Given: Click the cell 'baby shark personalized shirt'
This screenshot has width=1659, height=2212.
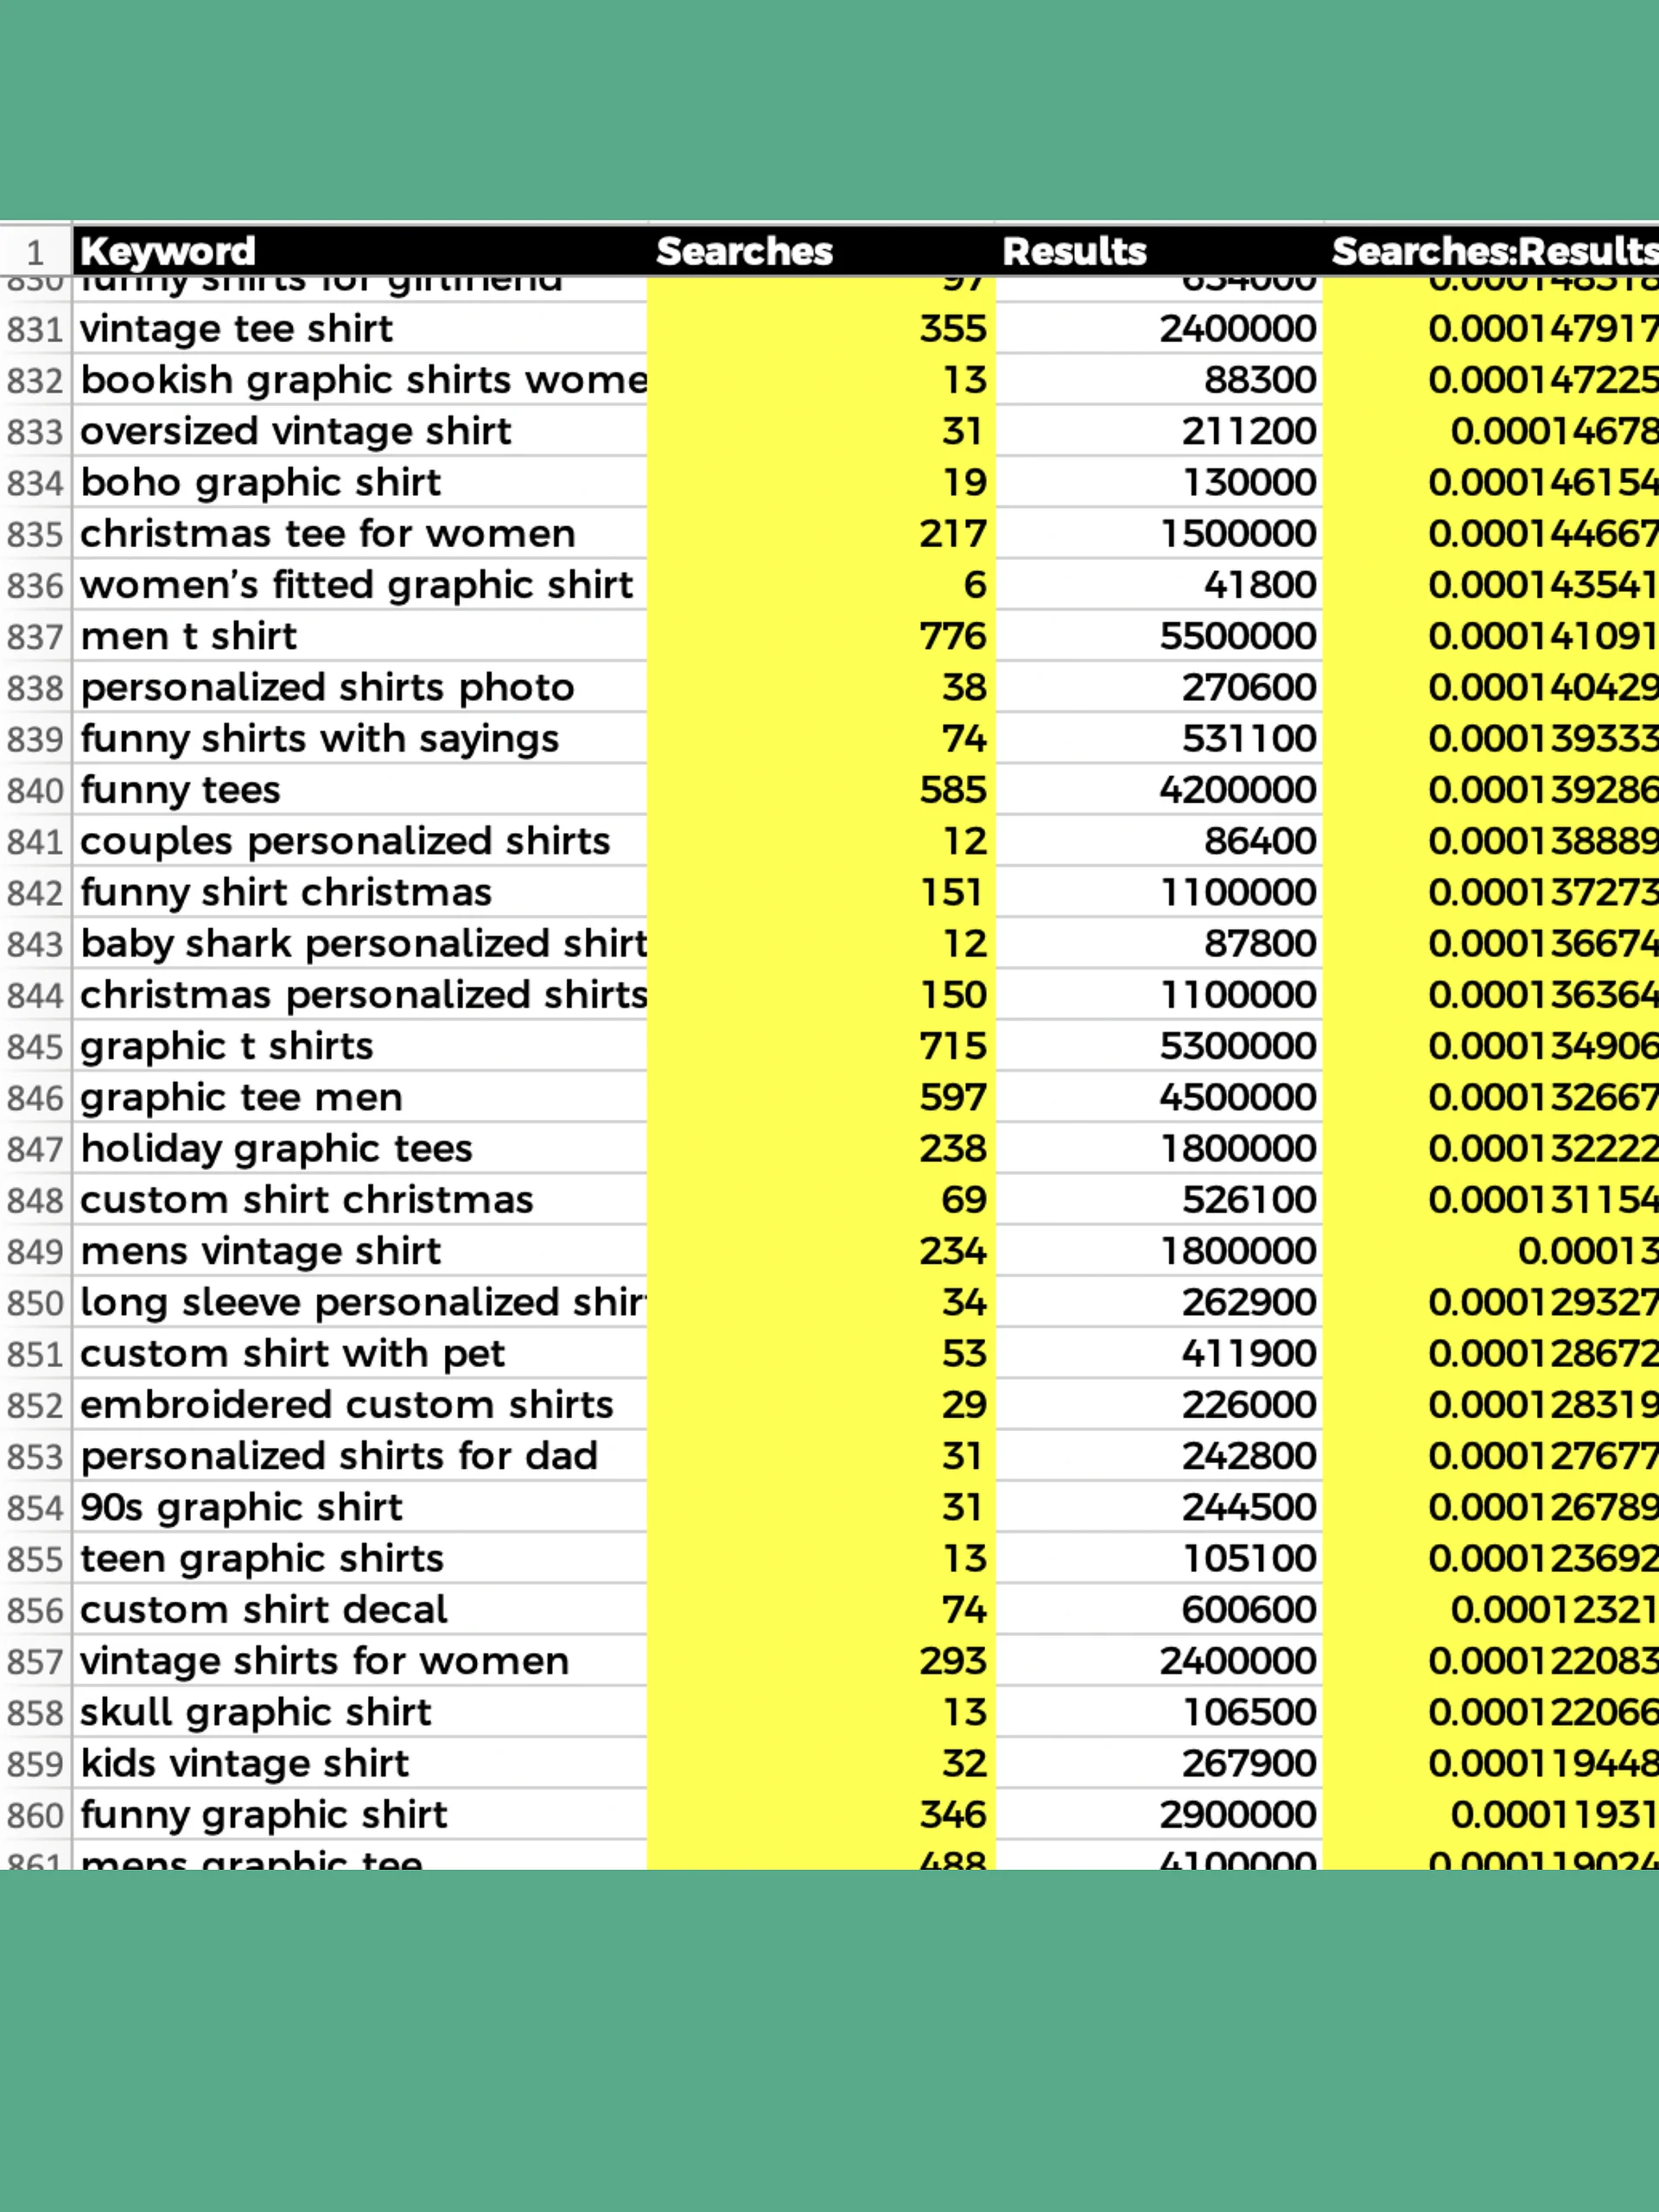Looking at the screenshot, I should (x=360, y=944).
